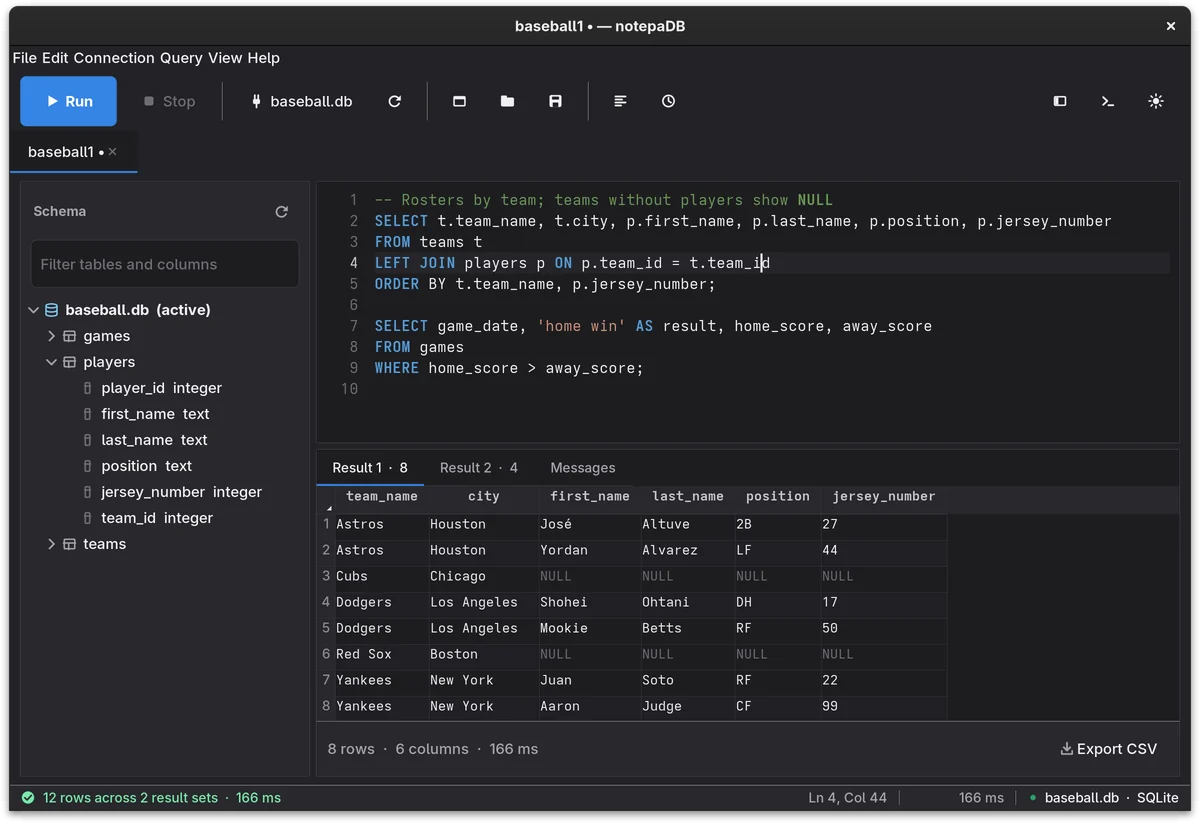Format the SQL query text
The width and height of the screenshot is (1200, 823).
pos(620,101)
